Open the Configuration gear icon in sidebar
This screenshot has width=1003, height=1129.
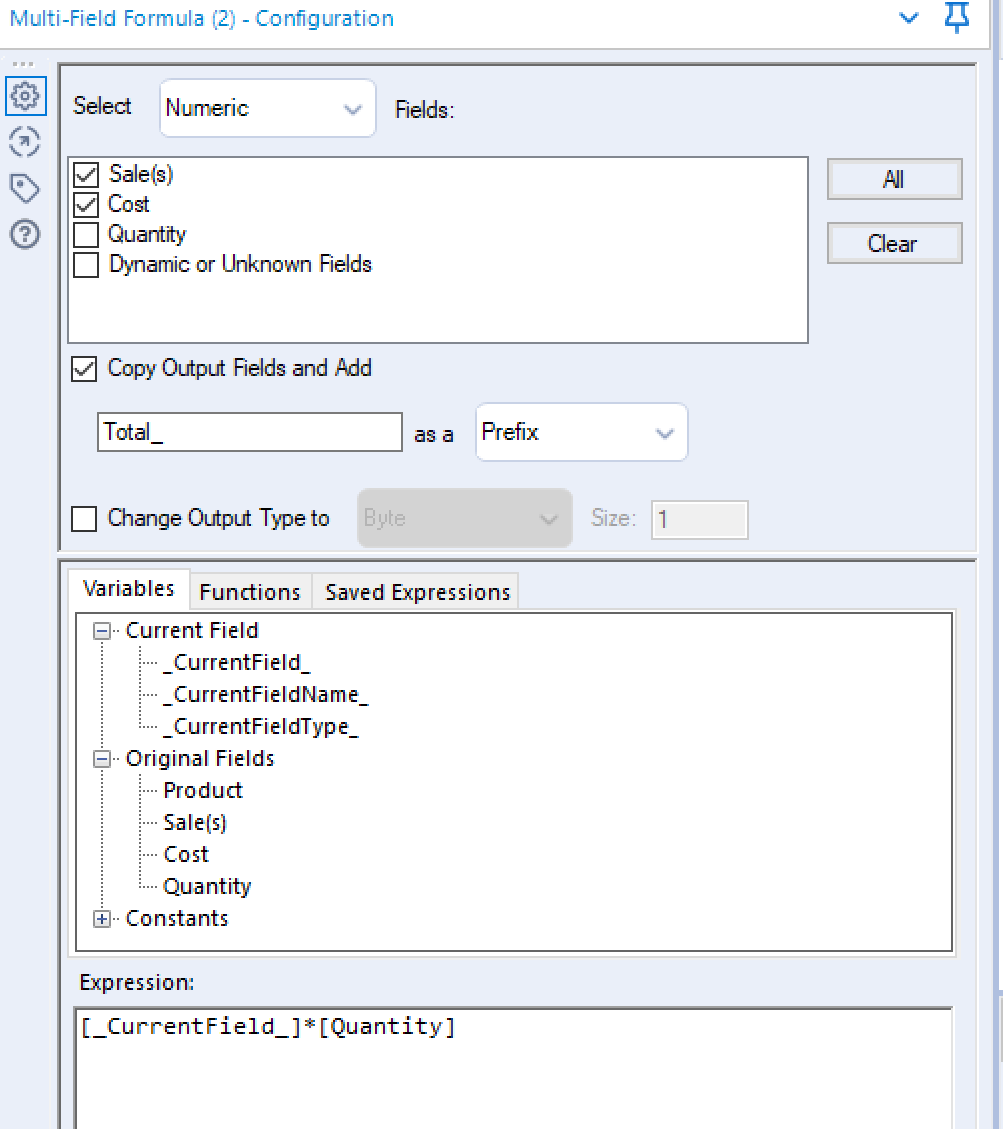pos(25,97)
